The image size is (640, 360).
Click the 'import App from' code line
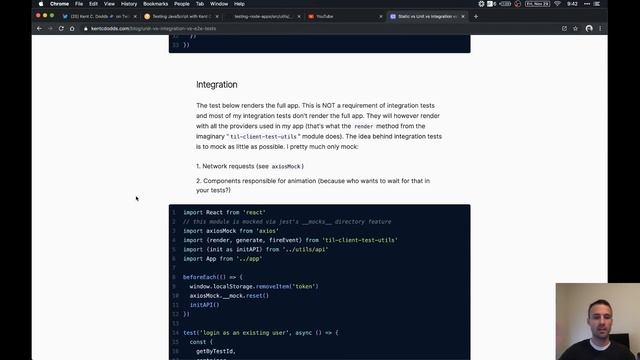223,259
